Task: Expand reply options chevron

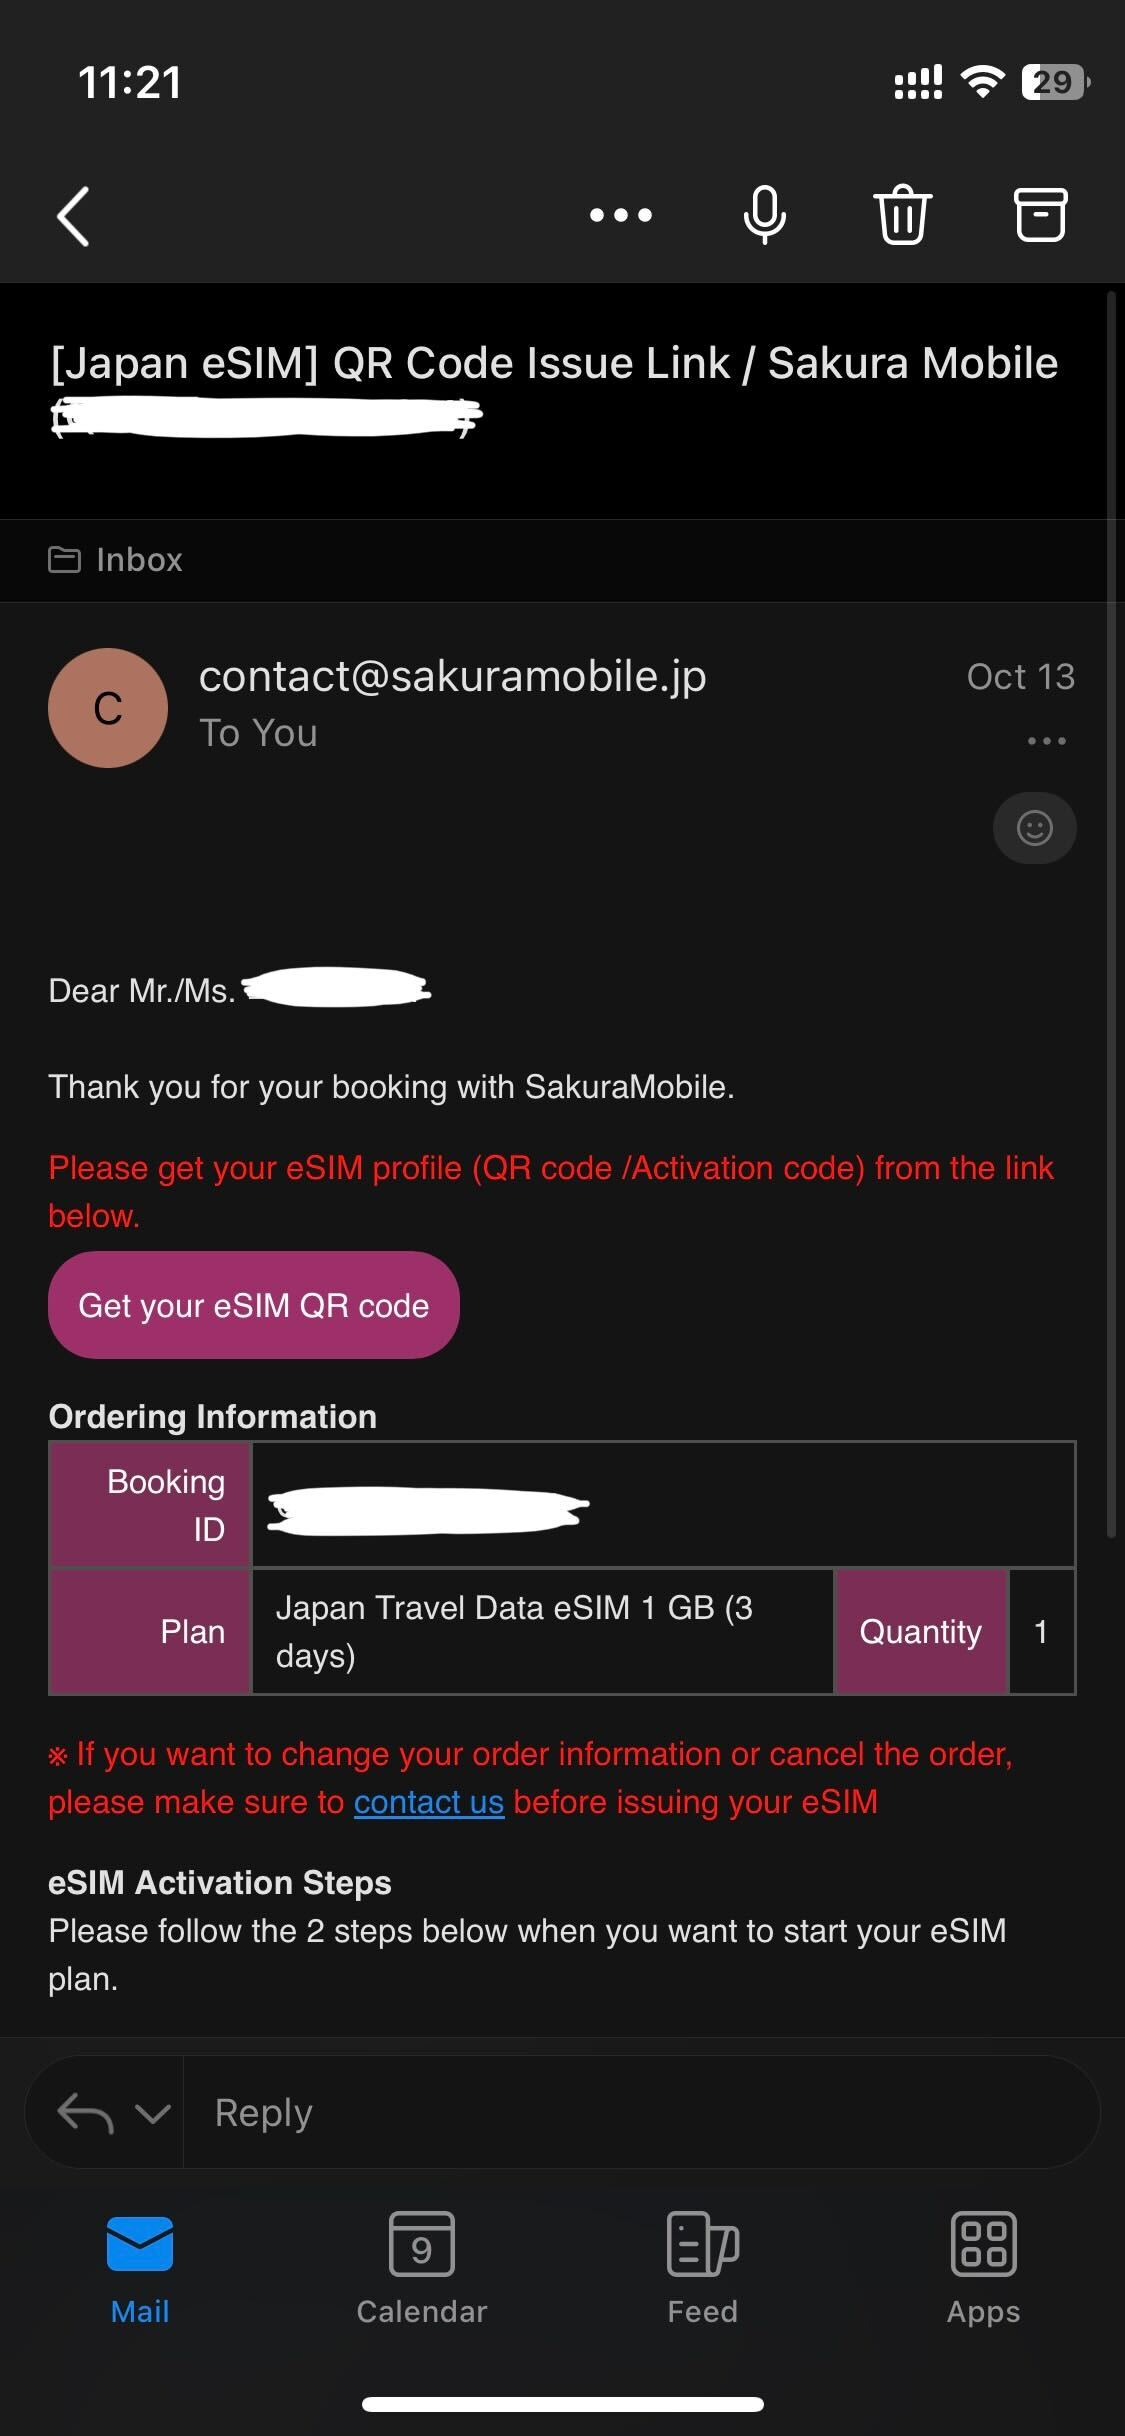Action: pos(153,2113)
